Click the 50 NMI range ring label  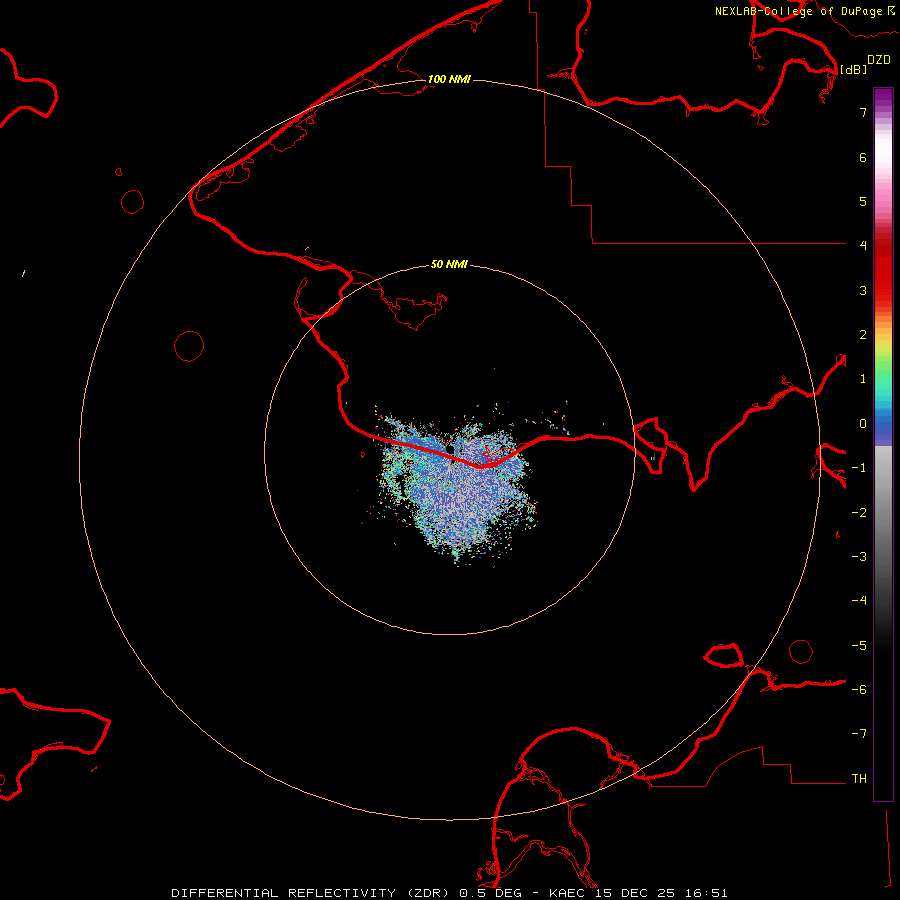[x=449, y=264]
